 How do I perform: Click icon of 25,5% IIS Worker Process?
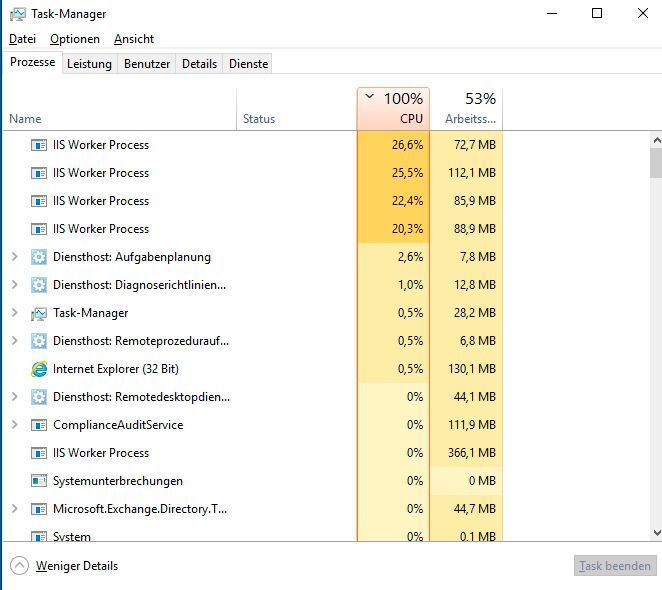coord(39,173)
